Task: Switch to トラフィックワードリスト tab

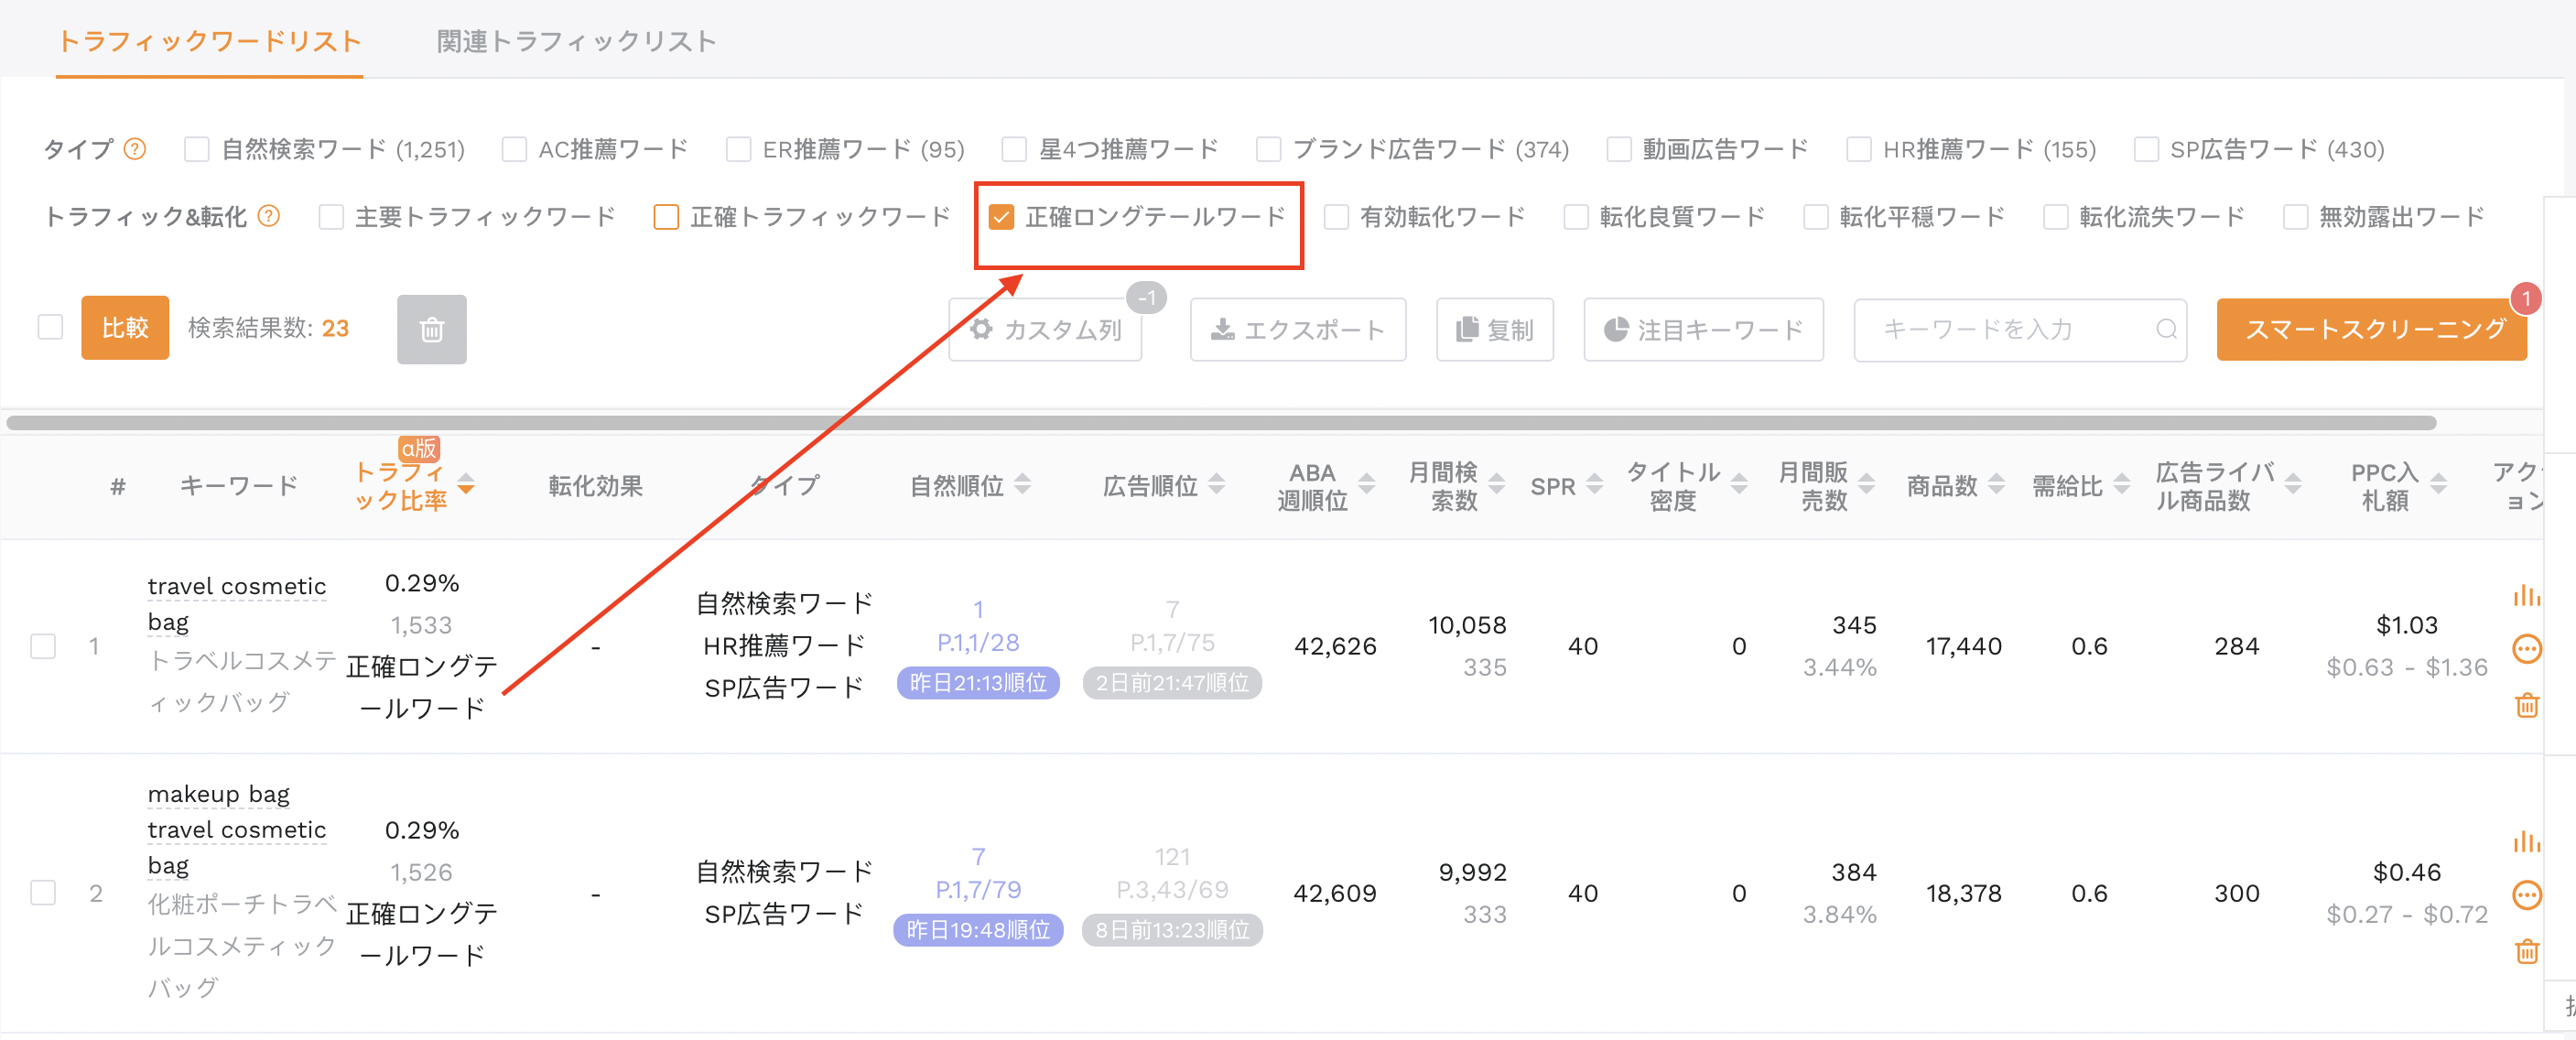Action: (x=209, y=41)
